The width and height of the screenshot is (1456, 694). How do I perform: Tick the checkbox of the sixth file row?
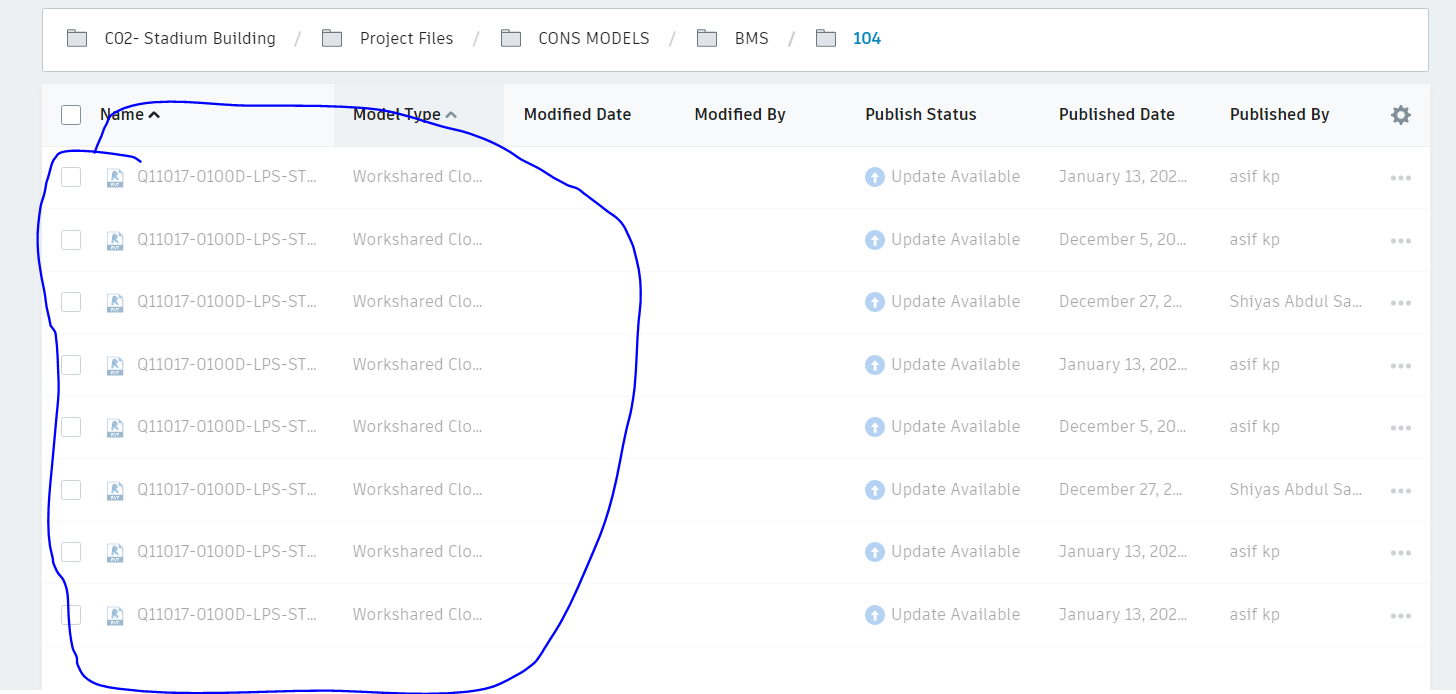pos(71,490)
